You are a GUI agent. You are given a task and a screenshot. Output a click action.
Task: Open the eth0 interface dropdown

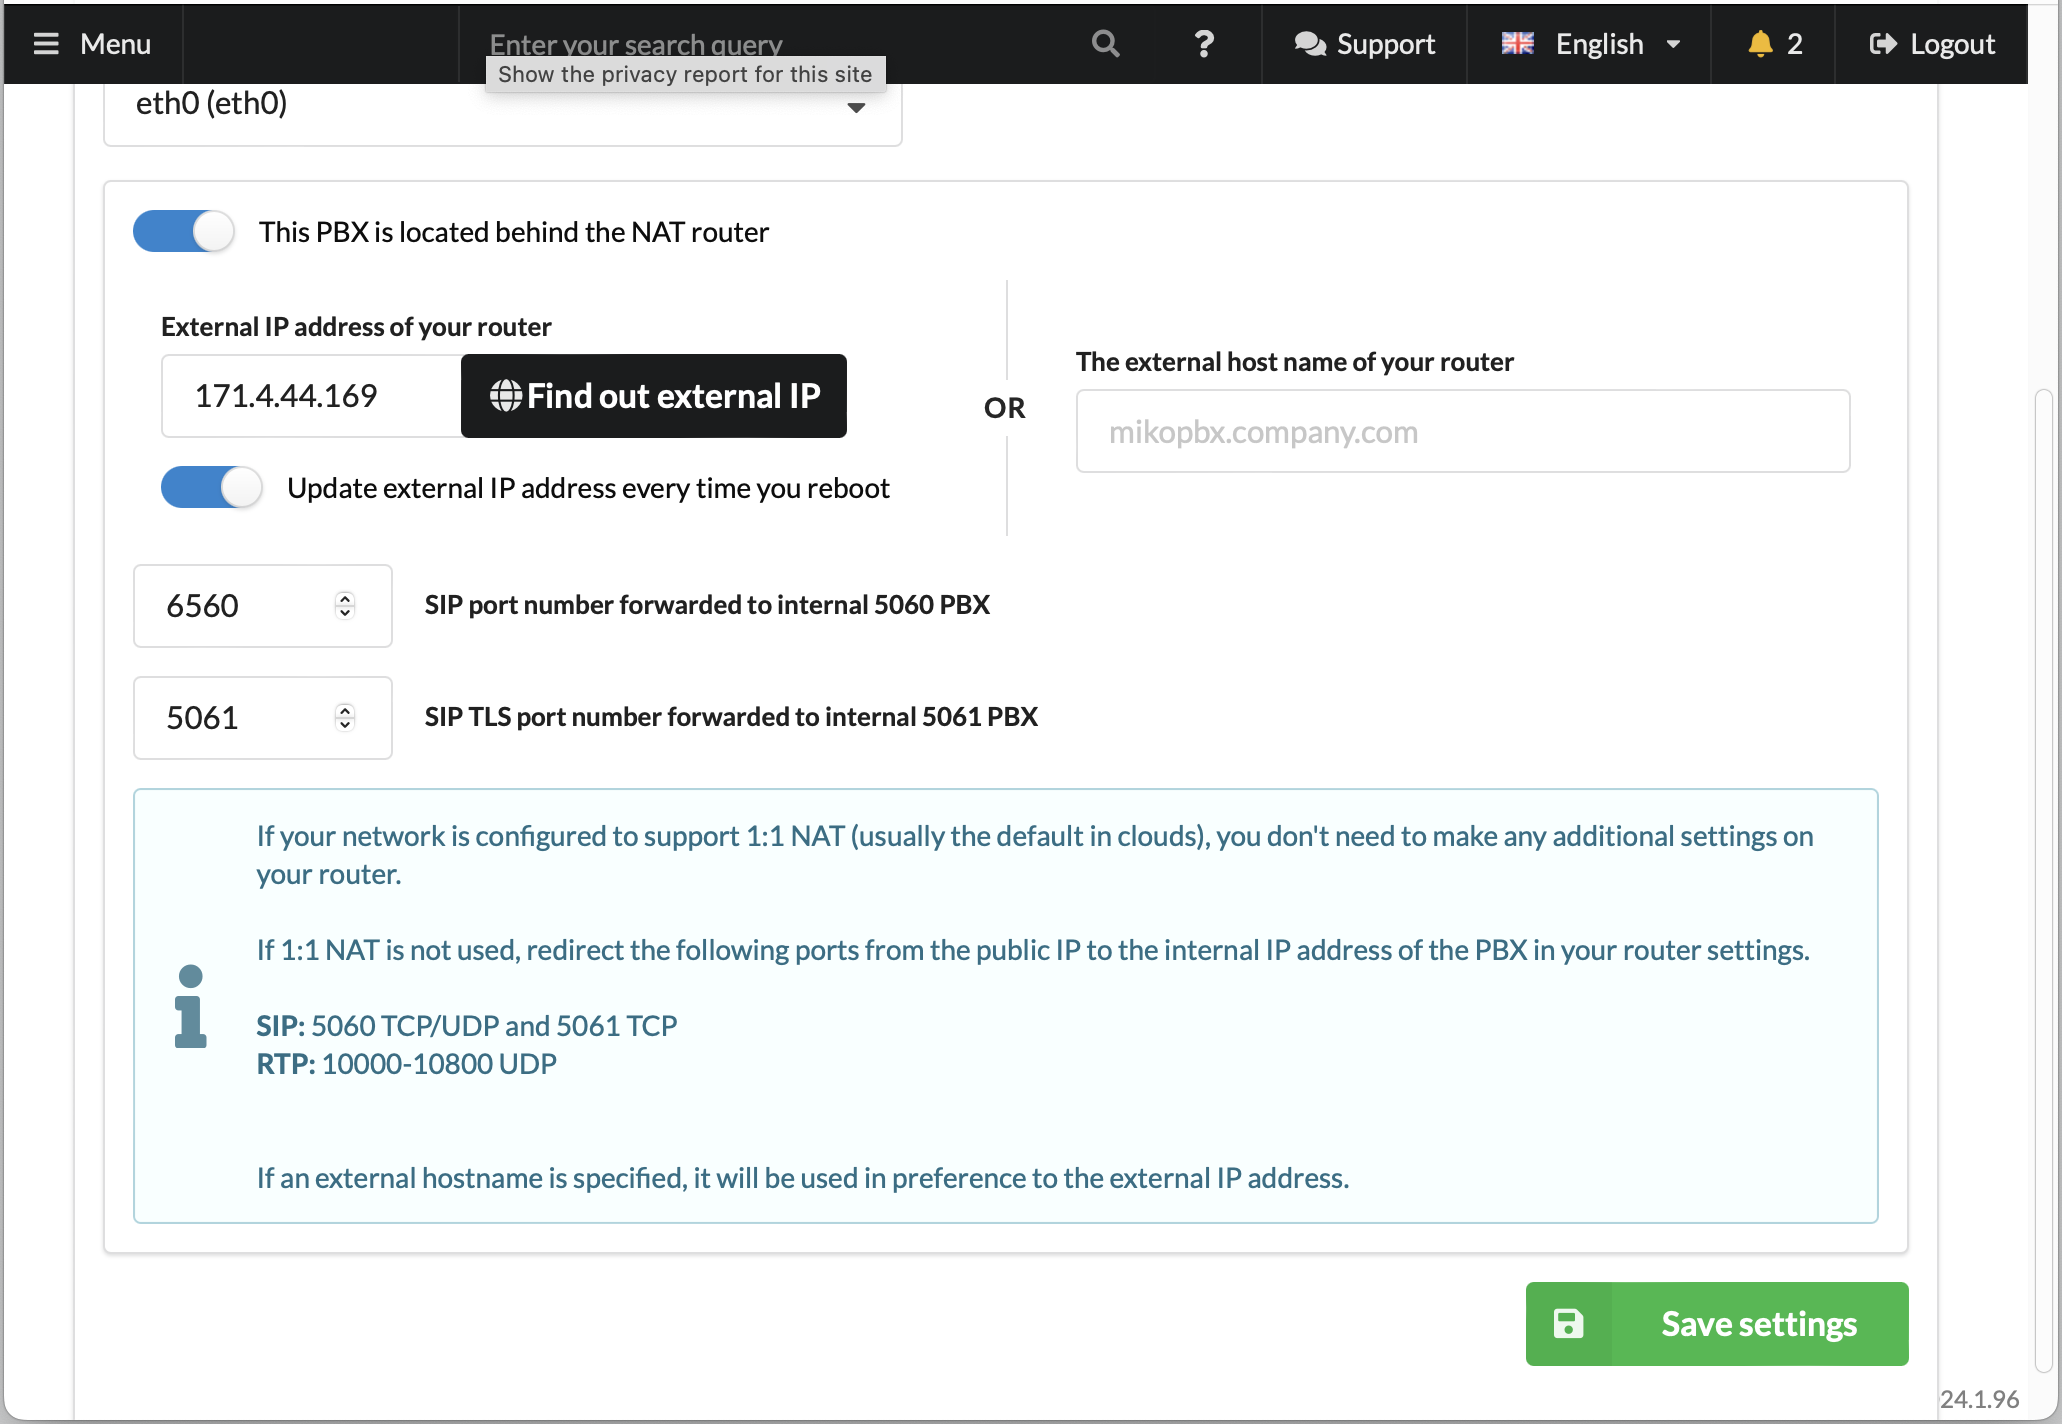tap(502, 104)
